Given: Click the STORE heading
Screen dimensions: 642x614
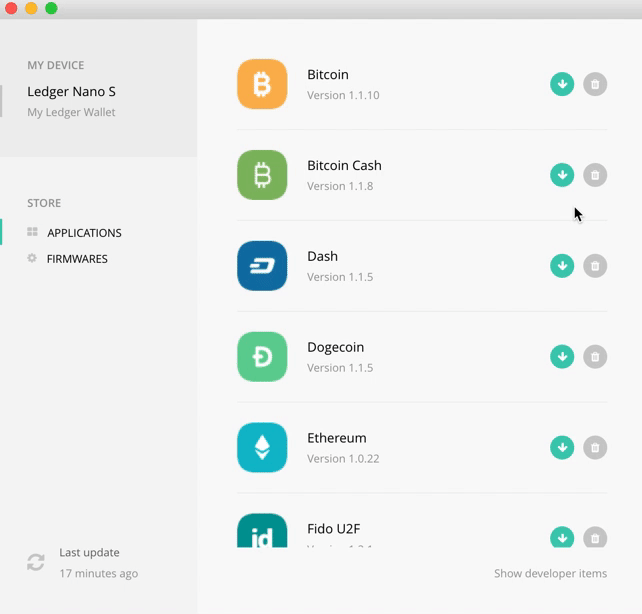Looking at the screenshot, I should [44, 203].
